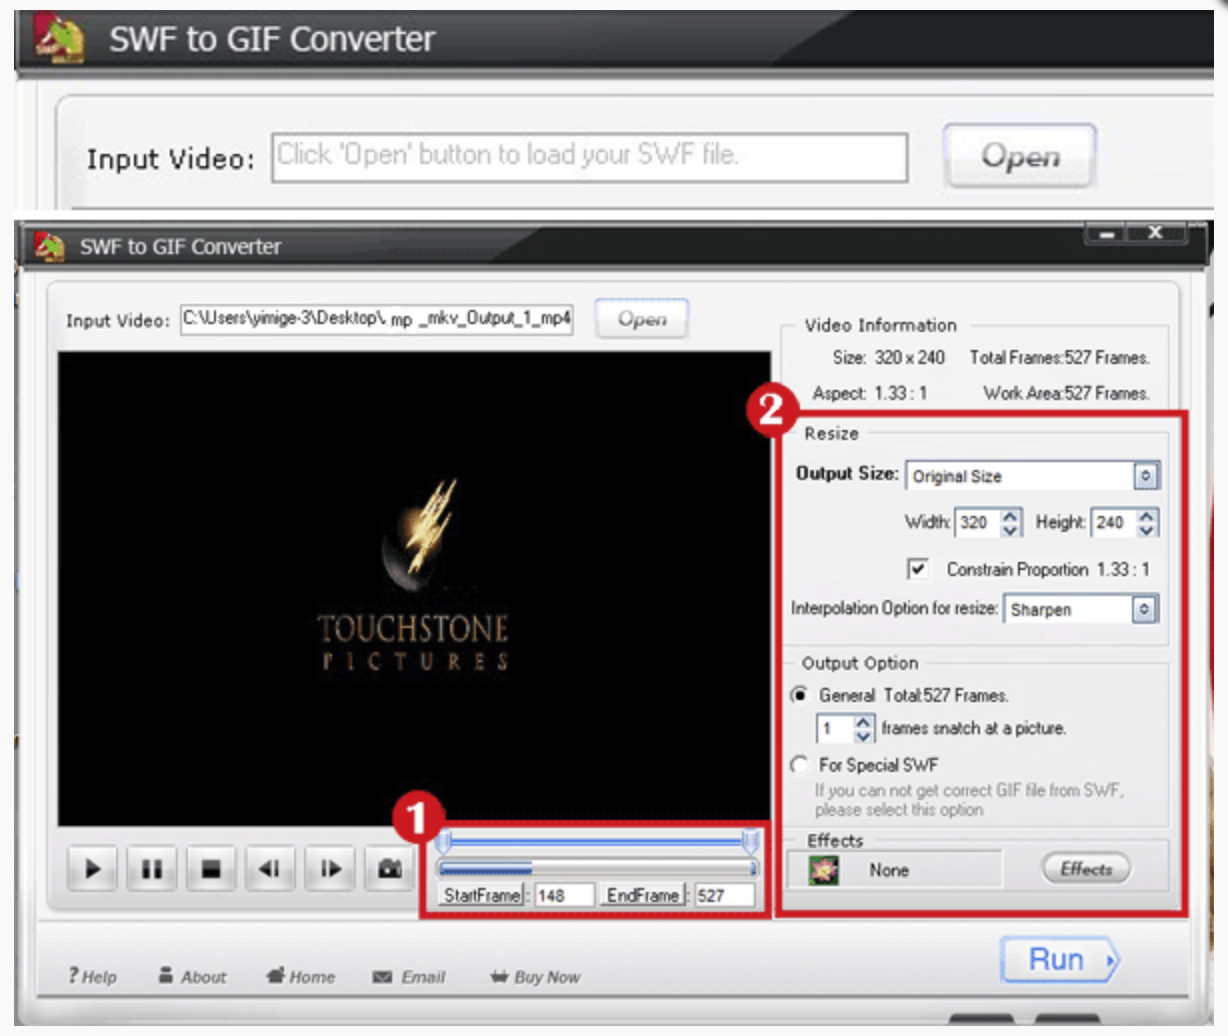Decrease Width with the down arrow
Viewport: 1228px width, 1036px height.
1011,529
